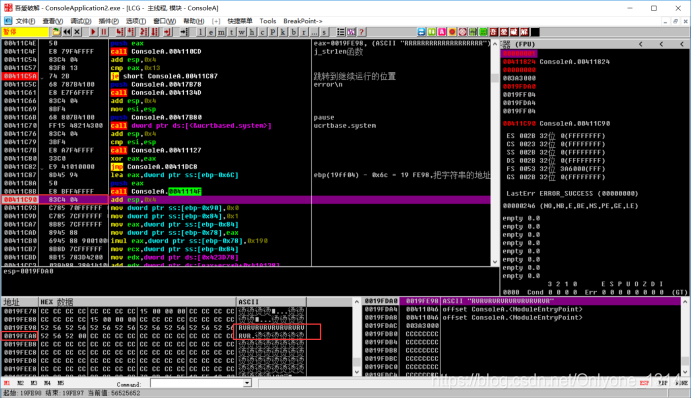Screen dimensions: 691x399
Task: Open Breakpoints 'b' toolbar button
Action: [293, 32]
